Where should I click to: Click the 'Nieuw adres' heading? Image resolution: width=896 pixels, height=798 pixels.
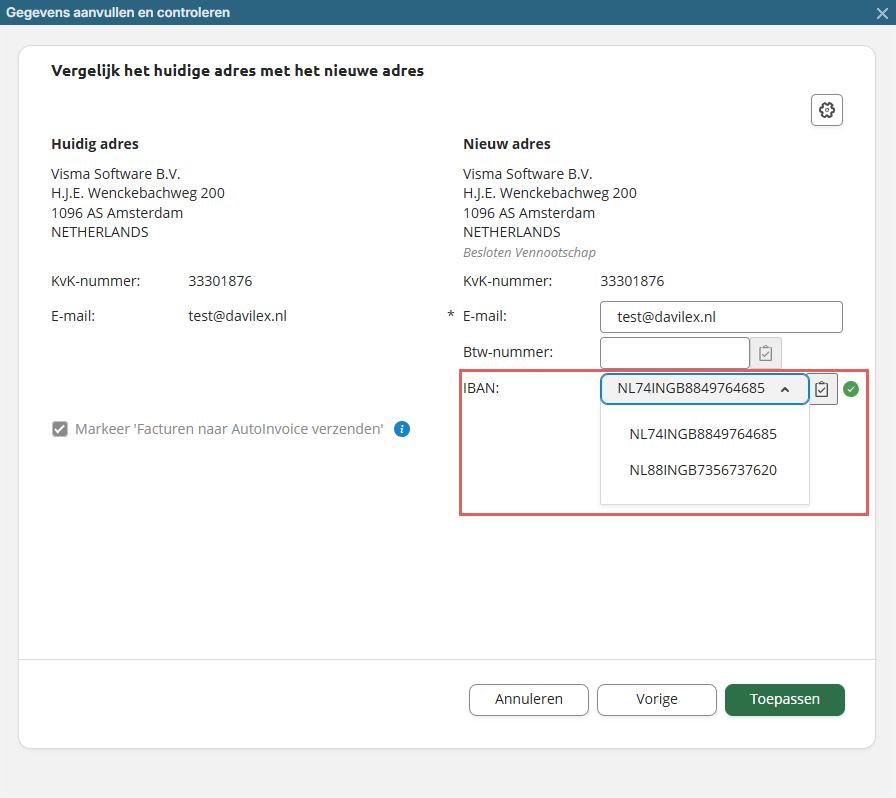(x=507, y=144)
